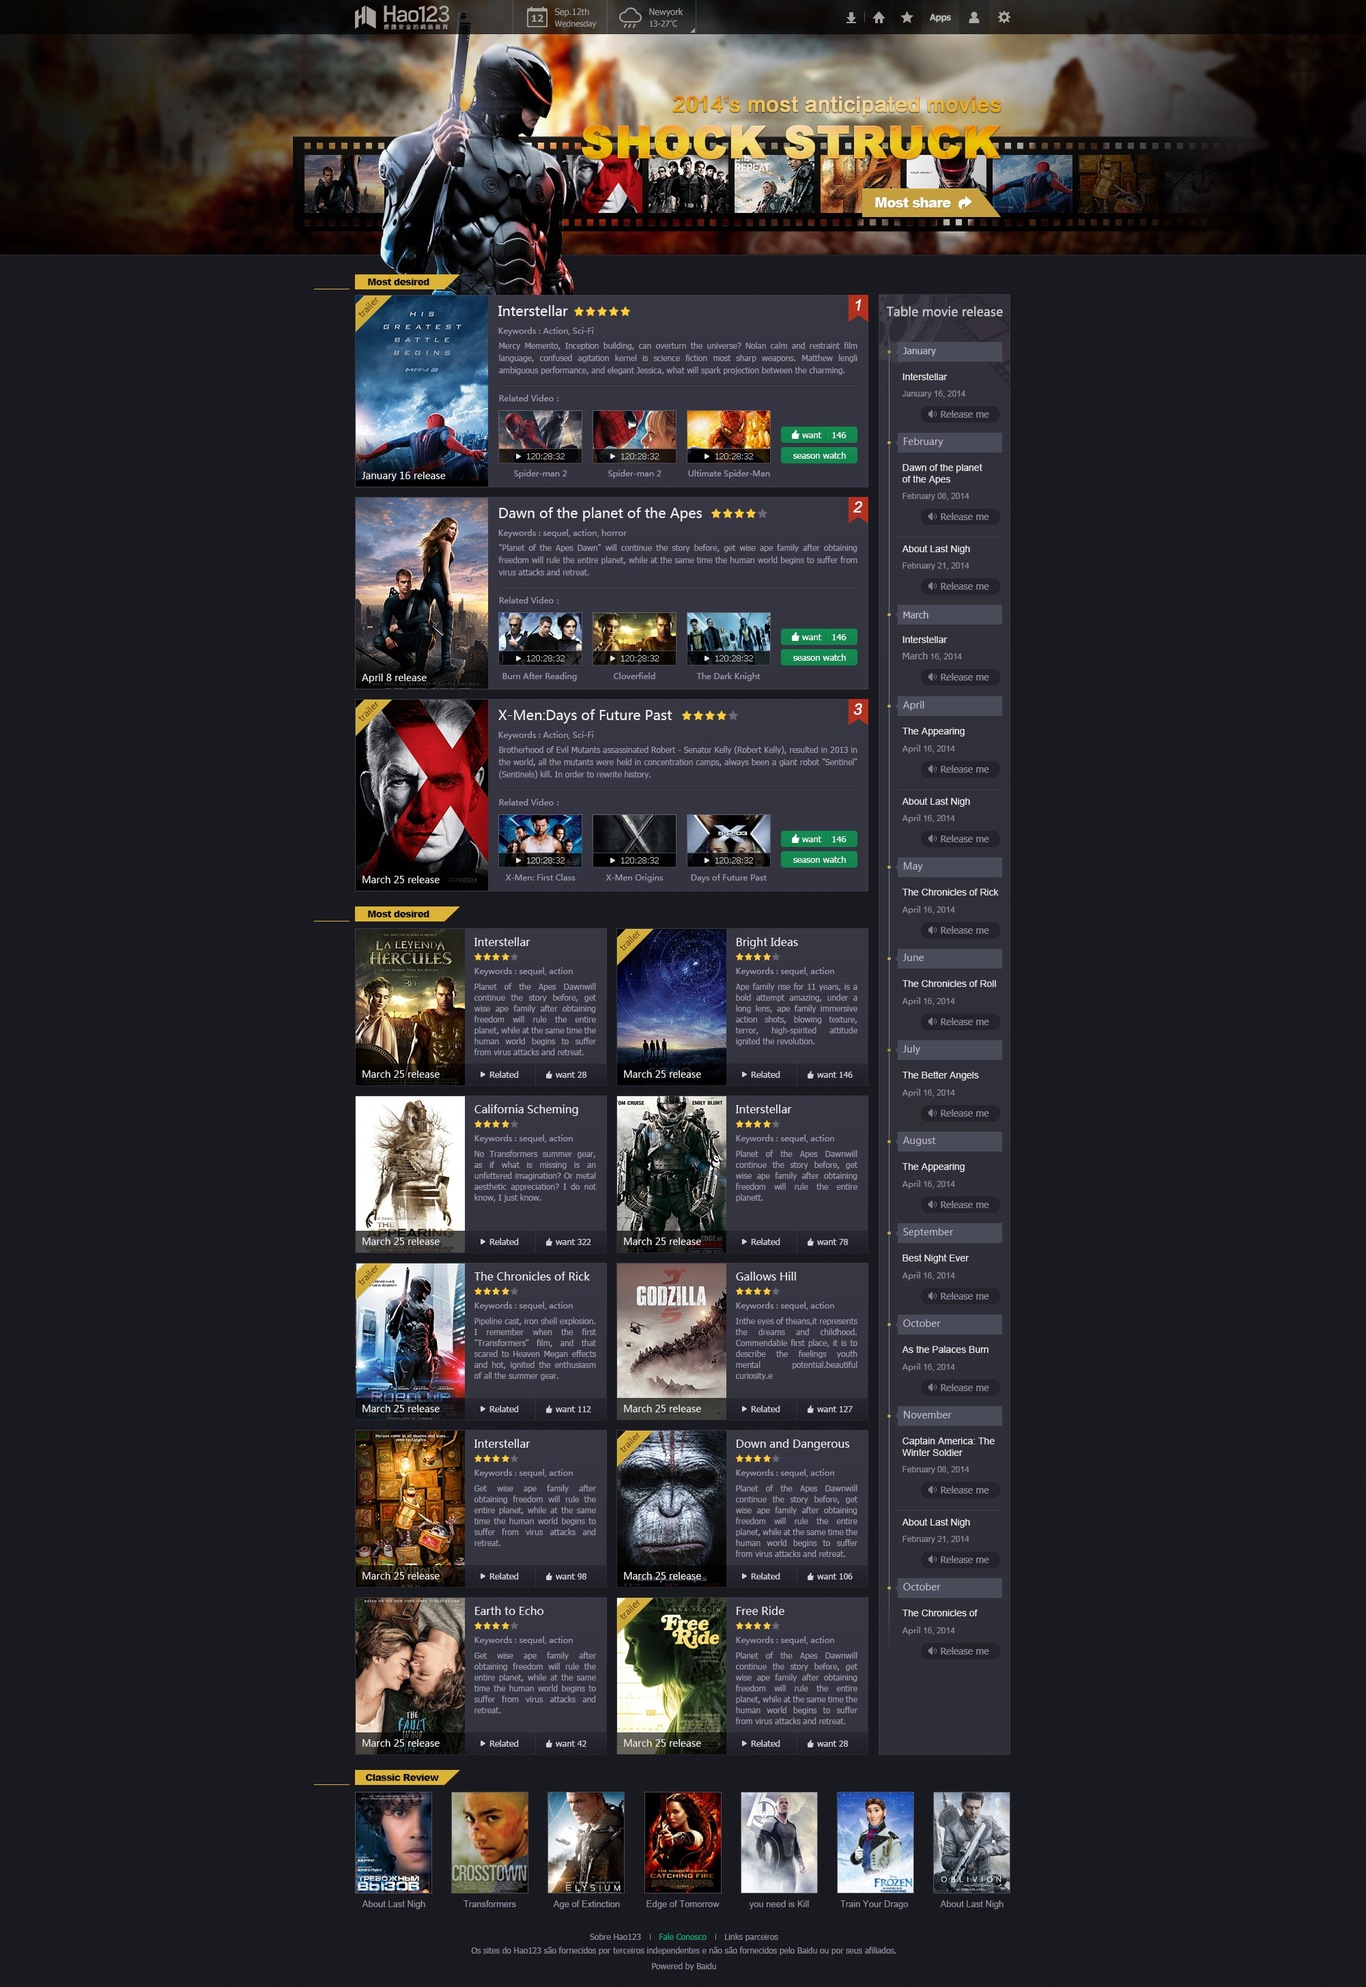Play the Cloverfield related video

(x=634, y=638)
